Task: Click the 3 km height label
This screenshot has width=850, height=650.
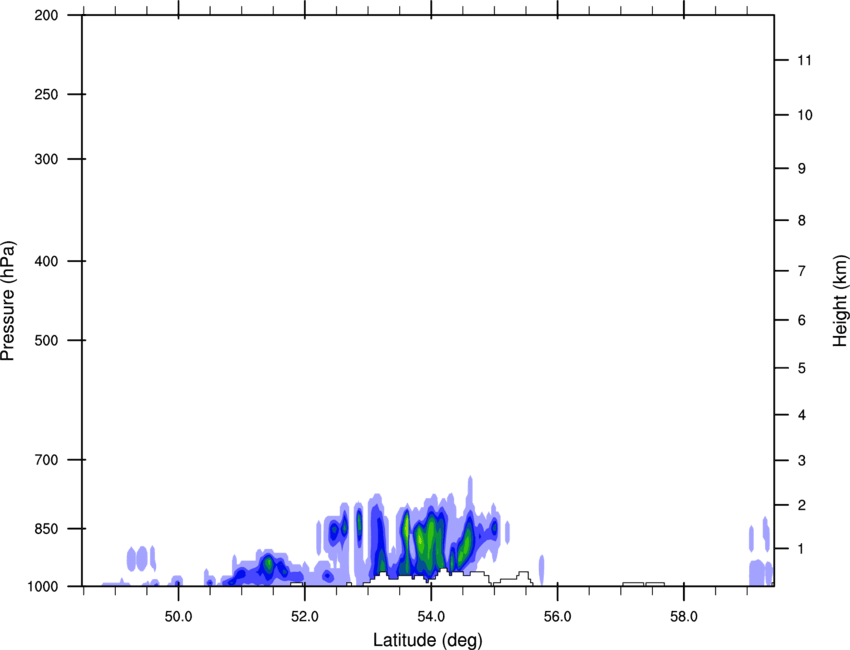Action: pos(802,461)
